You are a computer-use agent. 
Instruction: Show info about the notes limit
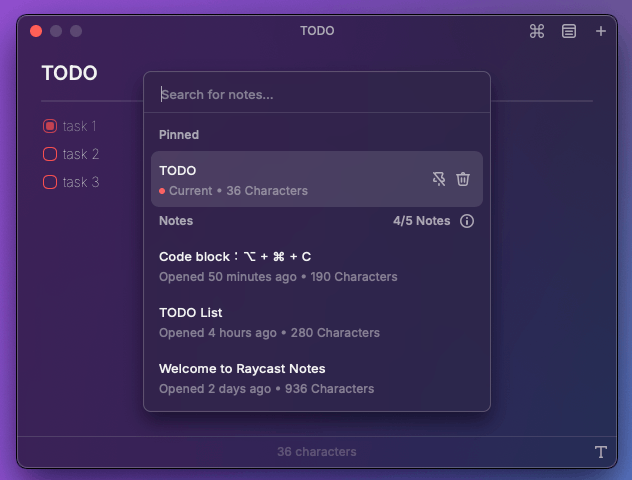click(467, 221)
